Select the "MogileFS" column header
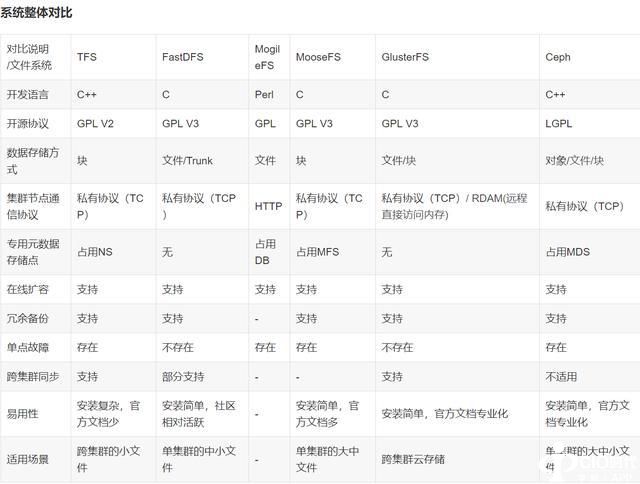 coord(267,57)
